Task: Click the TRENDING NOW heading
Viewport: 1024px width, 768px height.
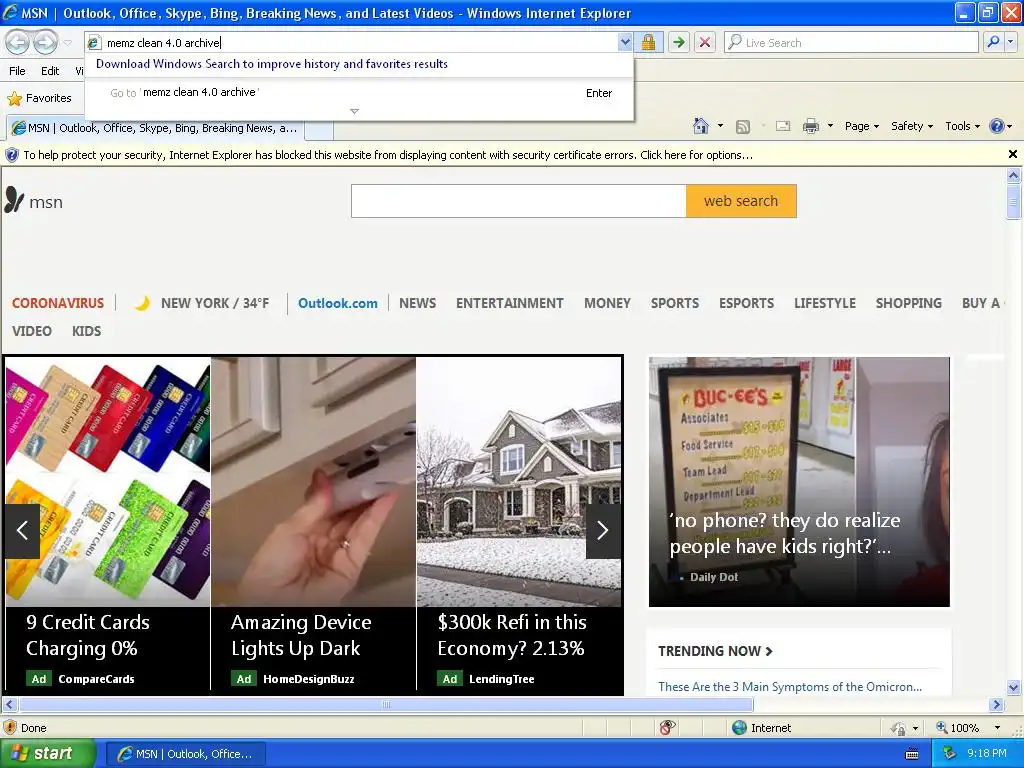Action: click(715, 651)
